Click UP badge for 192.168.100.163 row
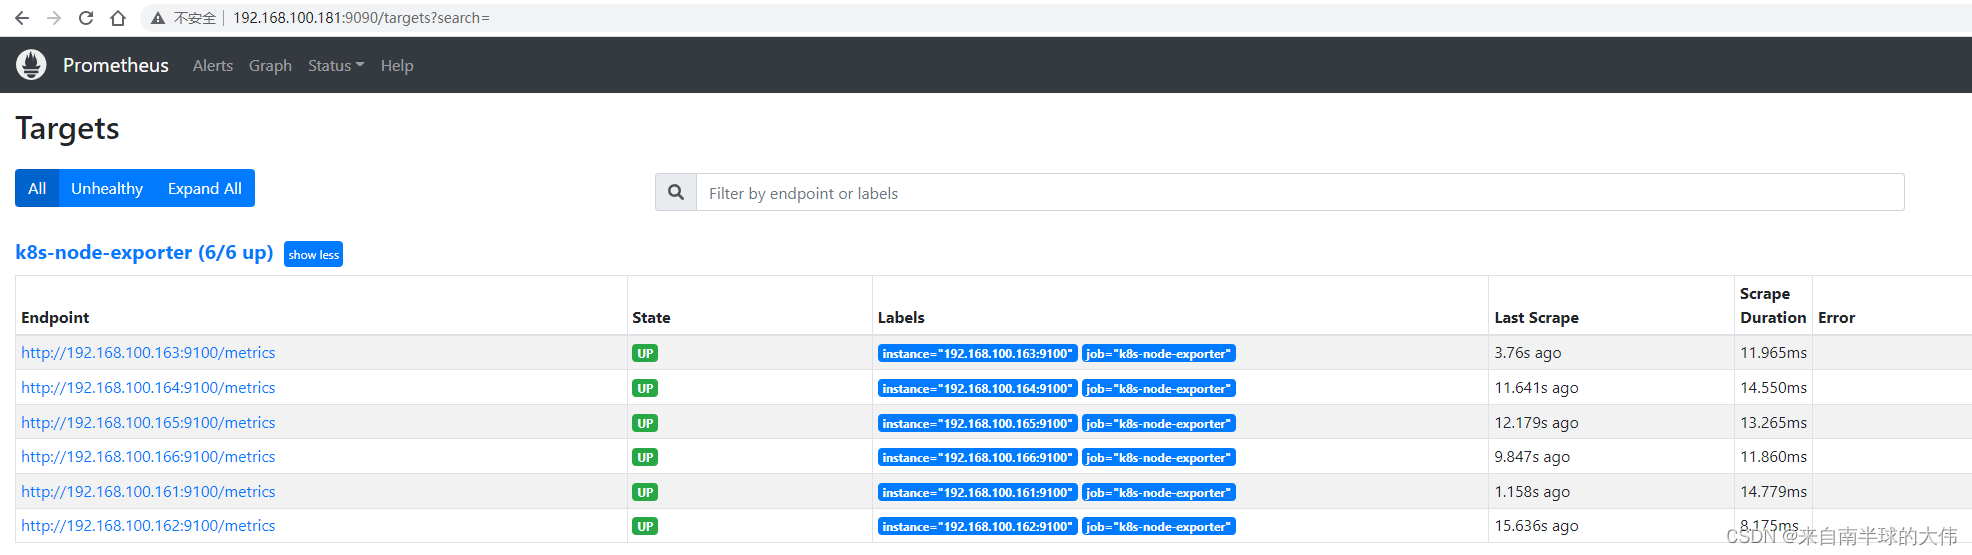Screen dimensions: 1972x555 pyautogui.click(x=645, y=353)
